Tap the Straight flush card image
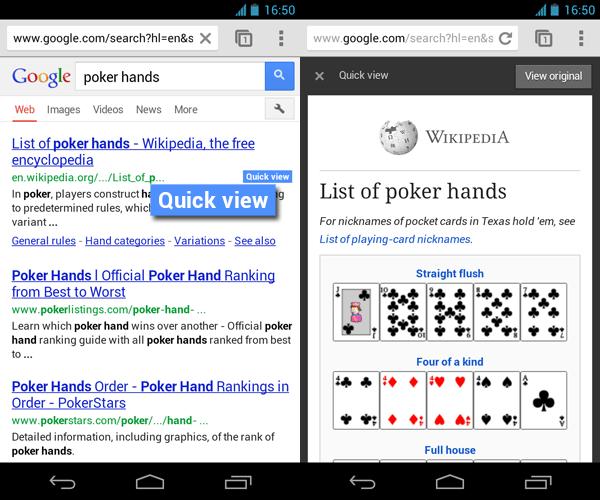This screenshot has width=600, height=500. point(450,312)
